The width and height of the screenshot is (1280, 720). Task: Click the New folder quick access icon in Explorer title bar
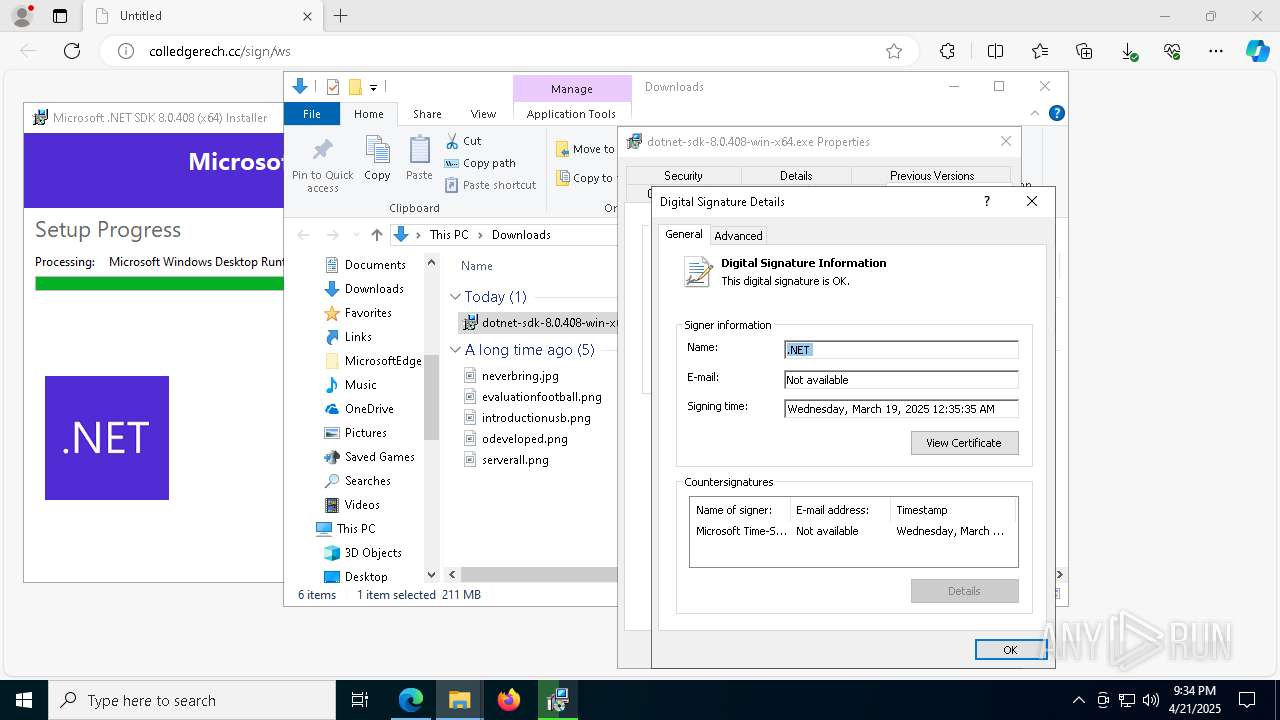354,87
